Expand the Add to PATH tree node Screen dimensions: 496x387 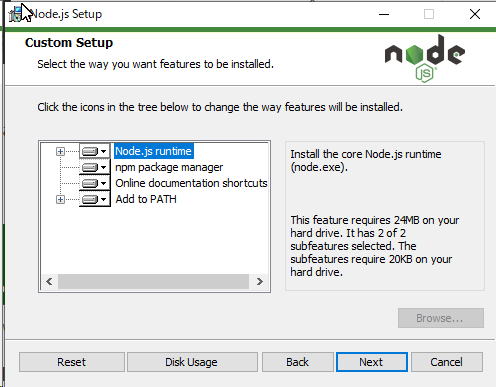pyautogui.click(x=60, y=200)
